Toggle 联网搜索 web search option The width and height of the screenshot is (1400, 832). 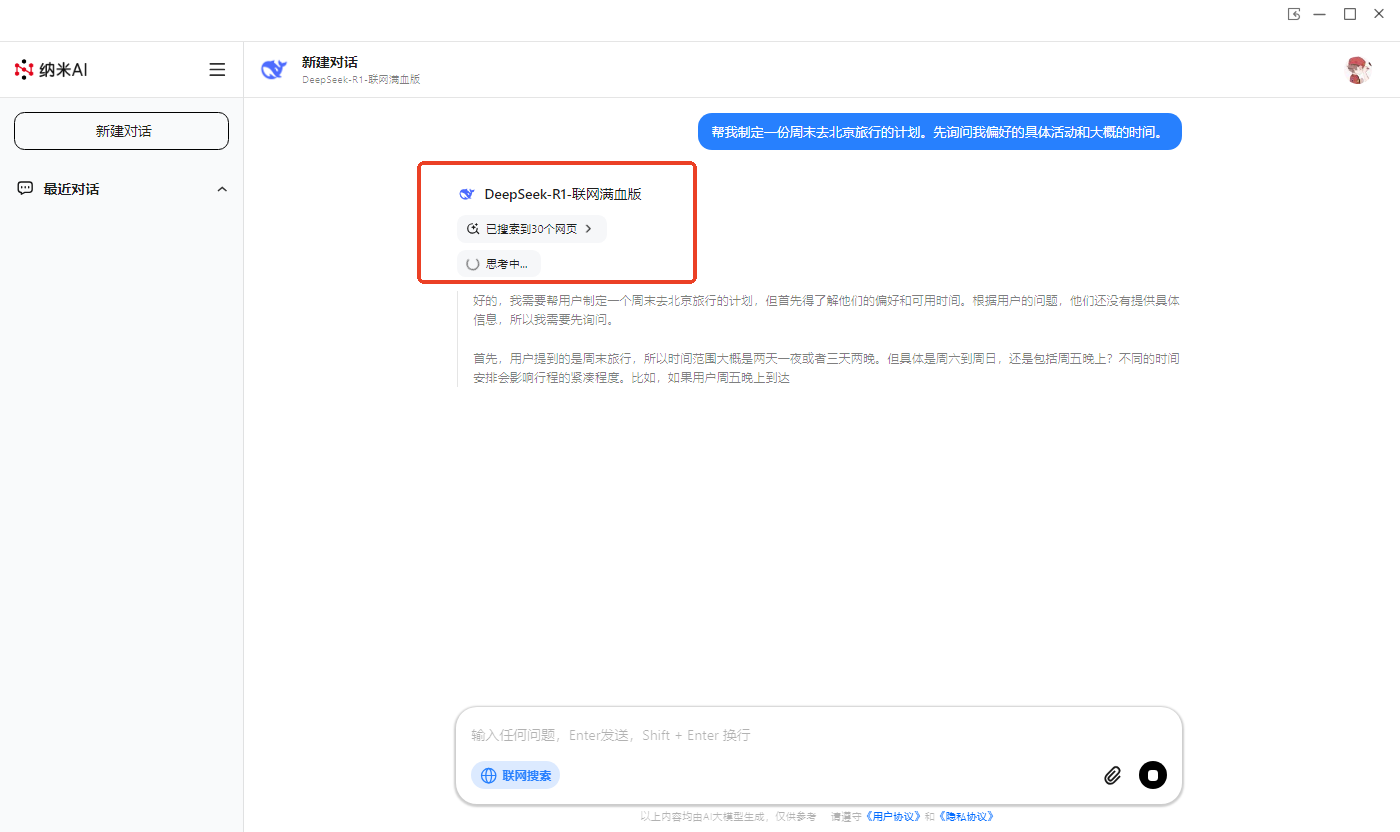click(x=515, y=775)
